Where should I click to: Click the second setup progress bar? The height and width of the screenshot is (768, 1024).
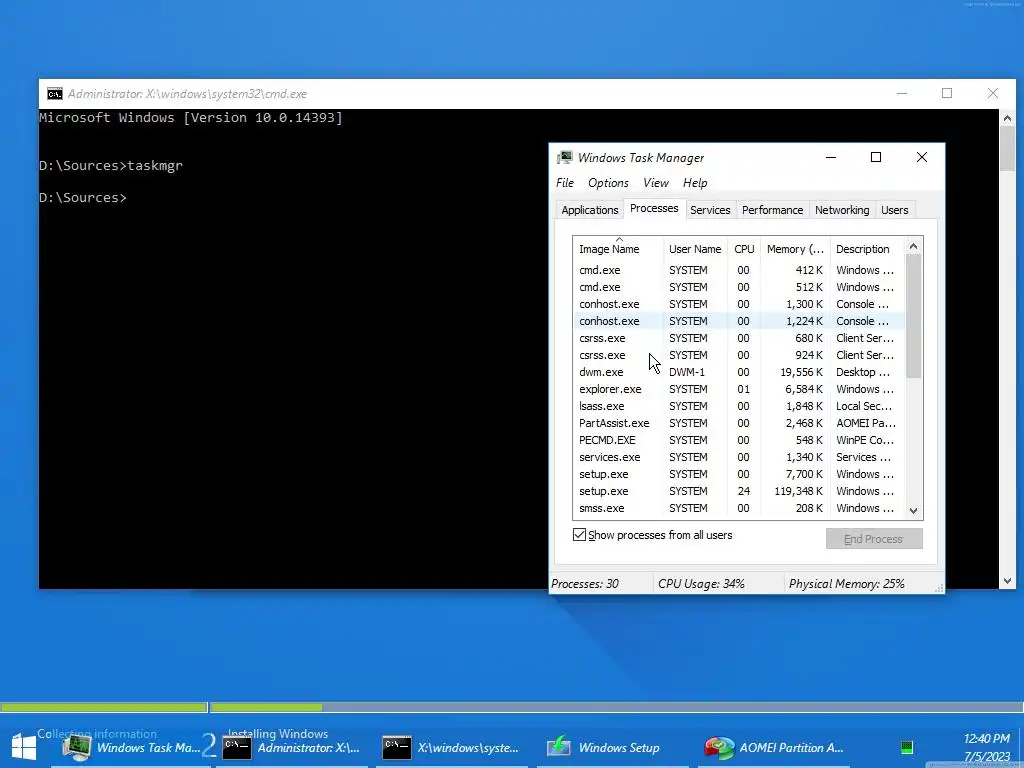click(x=616, y=707)
